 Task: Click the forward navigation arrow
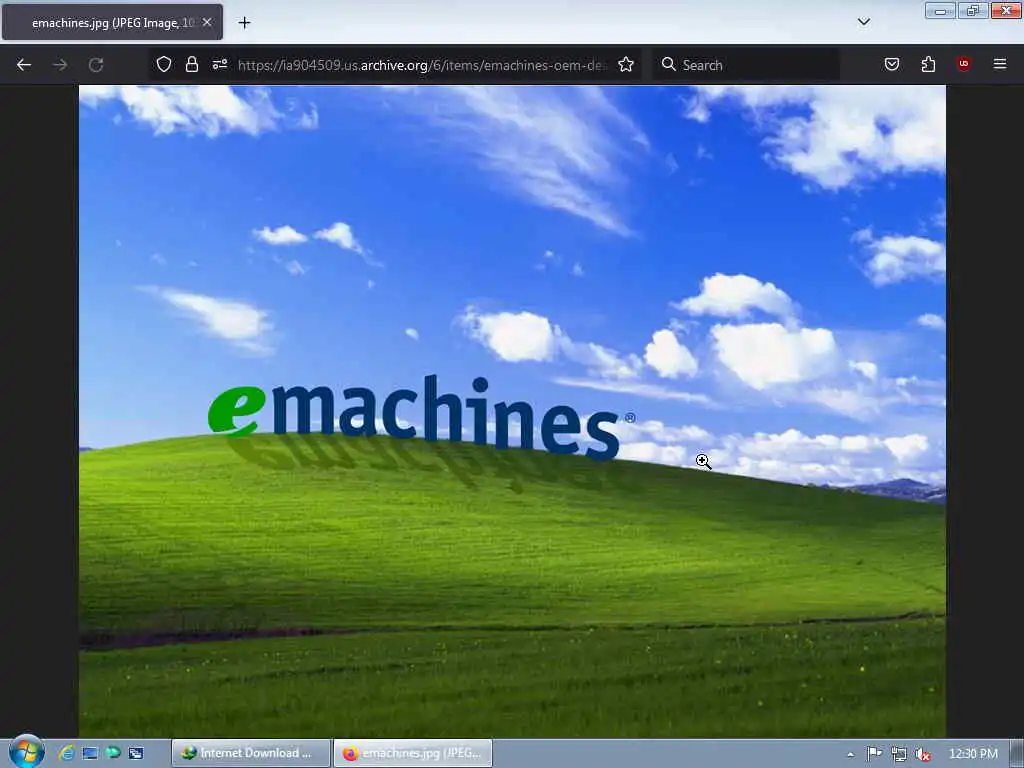click(60, 65)
